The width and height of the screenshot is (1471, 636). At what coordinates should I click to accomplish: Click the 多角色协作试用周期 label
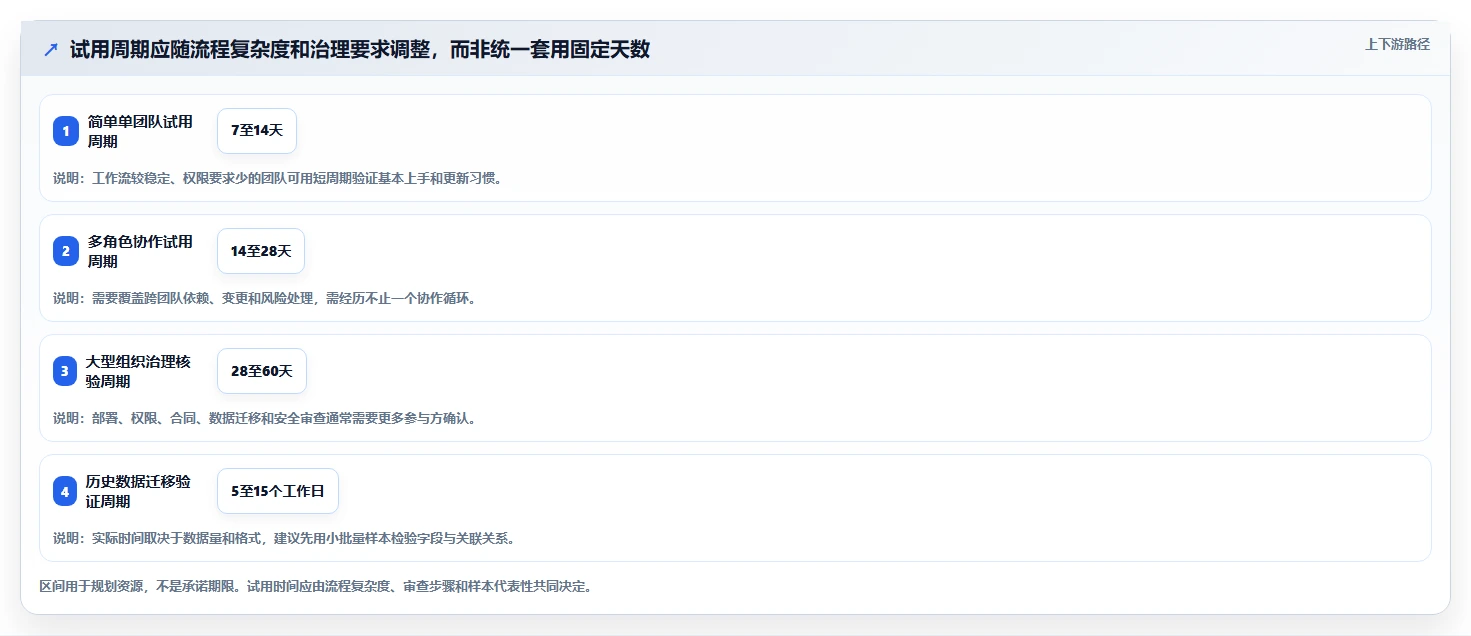point(140,251)
